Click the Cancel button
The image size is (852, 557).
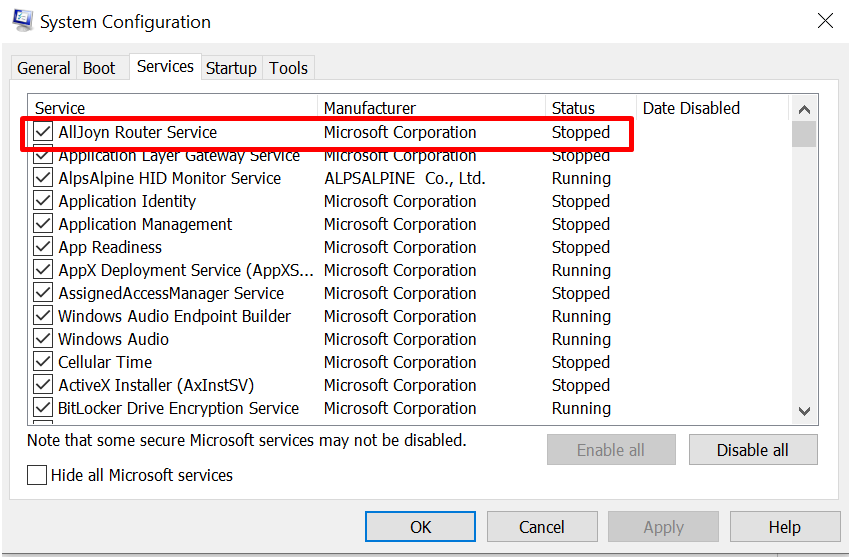[542, 527]
